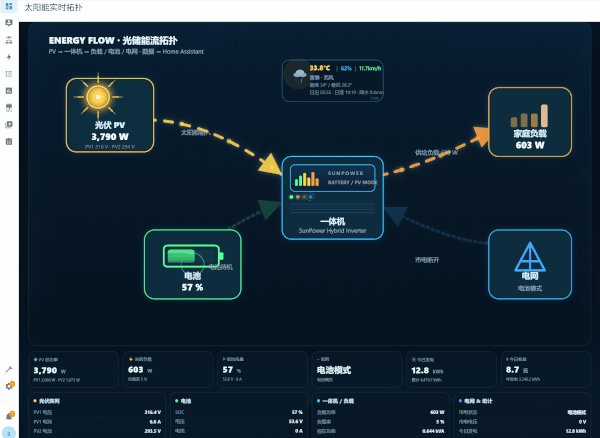Open the Media play-box sidebar icon

coord(9,125)
